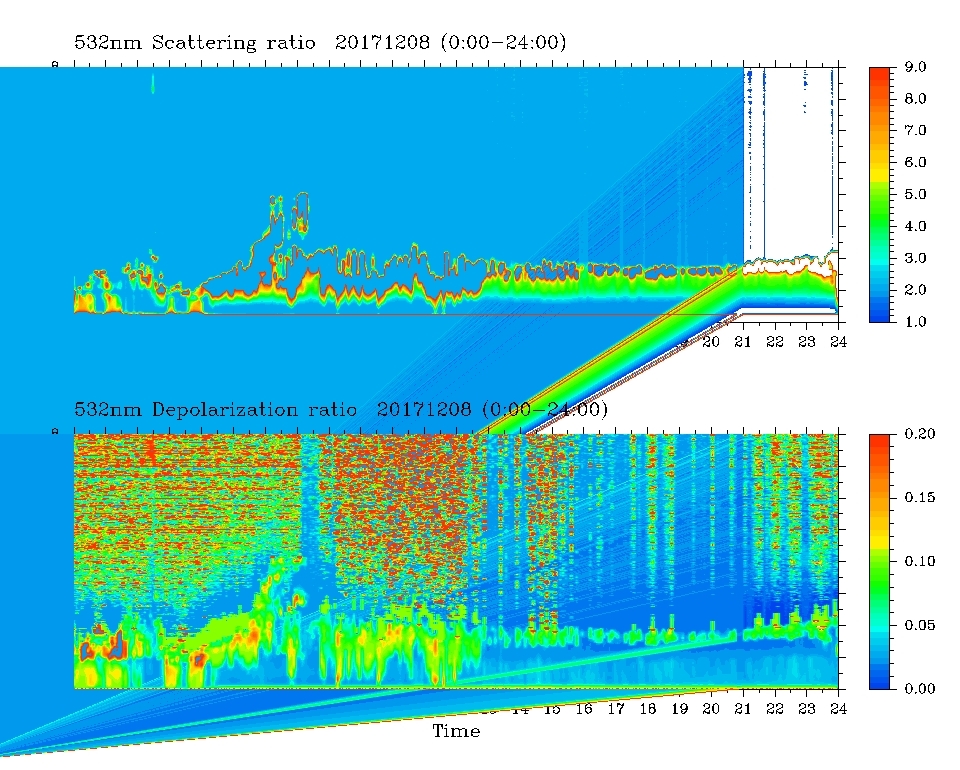Click the 4.0 colorbar label

(915, 226)
